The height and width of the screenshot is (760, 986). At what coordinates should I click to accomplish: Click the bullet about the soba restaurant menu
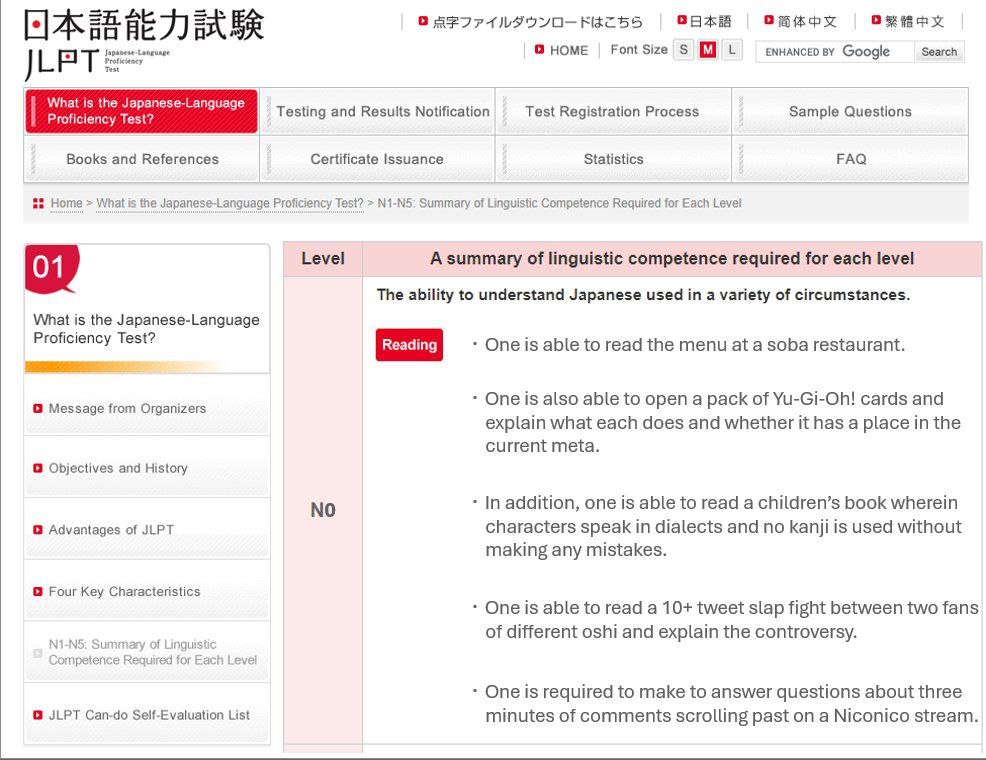[x=694, y=344]
